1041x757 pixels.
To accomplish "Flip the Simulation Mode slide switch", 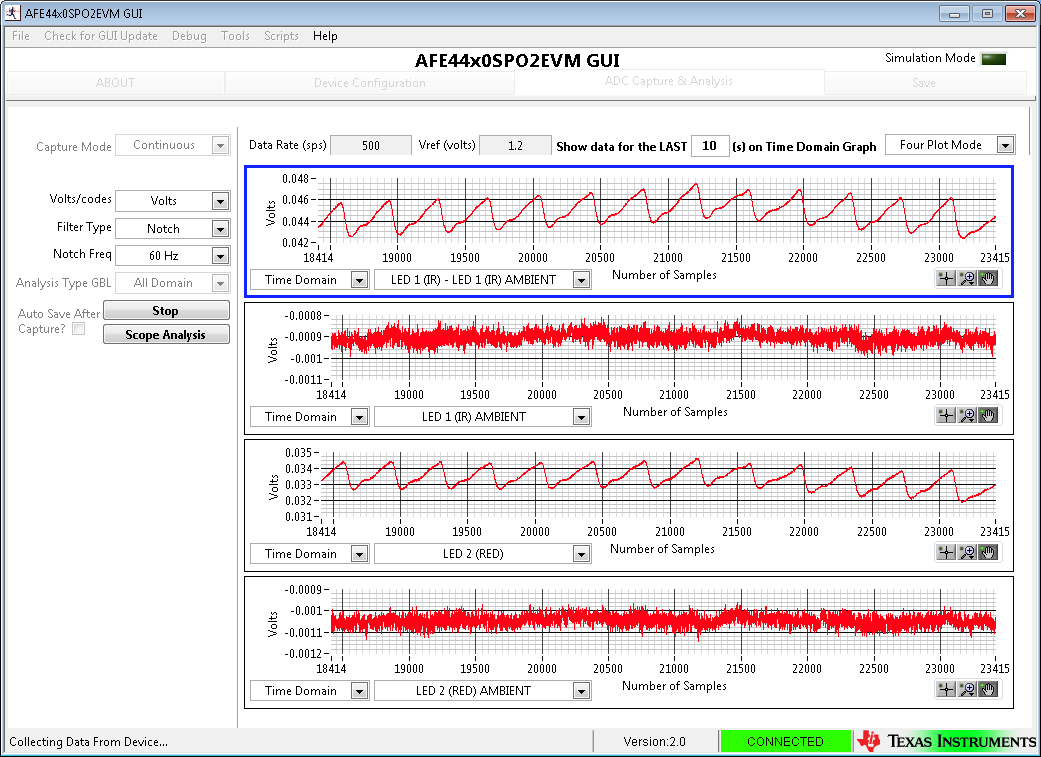I will (x=993, y=59).
